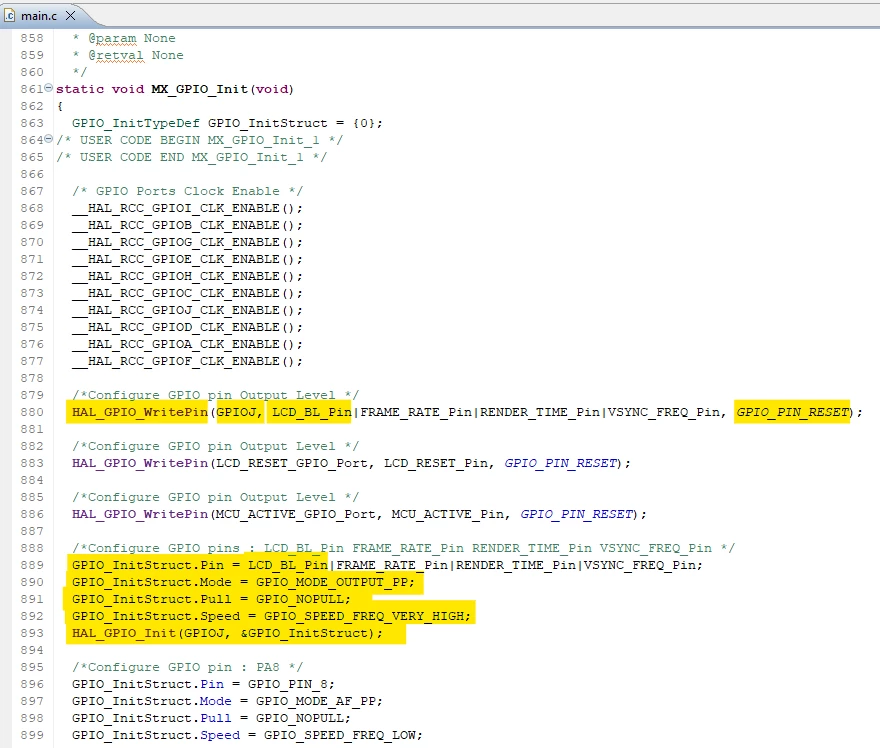Click __HAL_RCC_GPIOD_CLK_ENABLE call
880x748 pixels.
click(187, 327)
